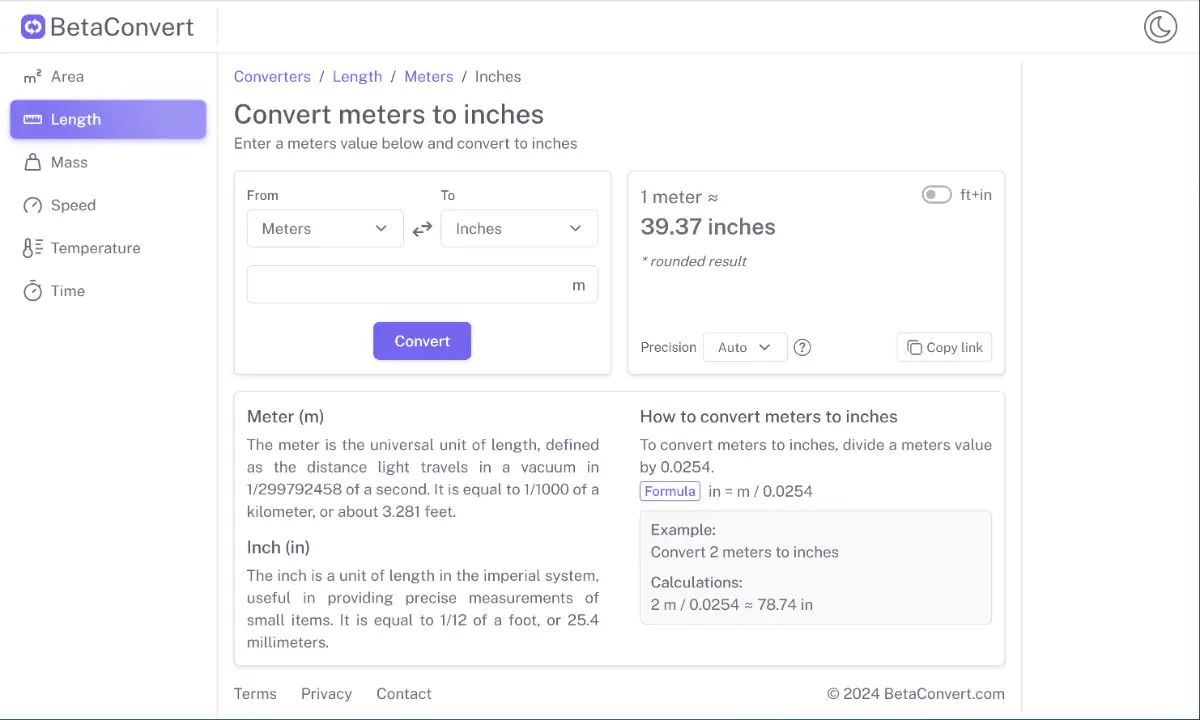1200x720 pixels.
Task: Click the swap units arrows icon
Action: (x=422, y=229)
